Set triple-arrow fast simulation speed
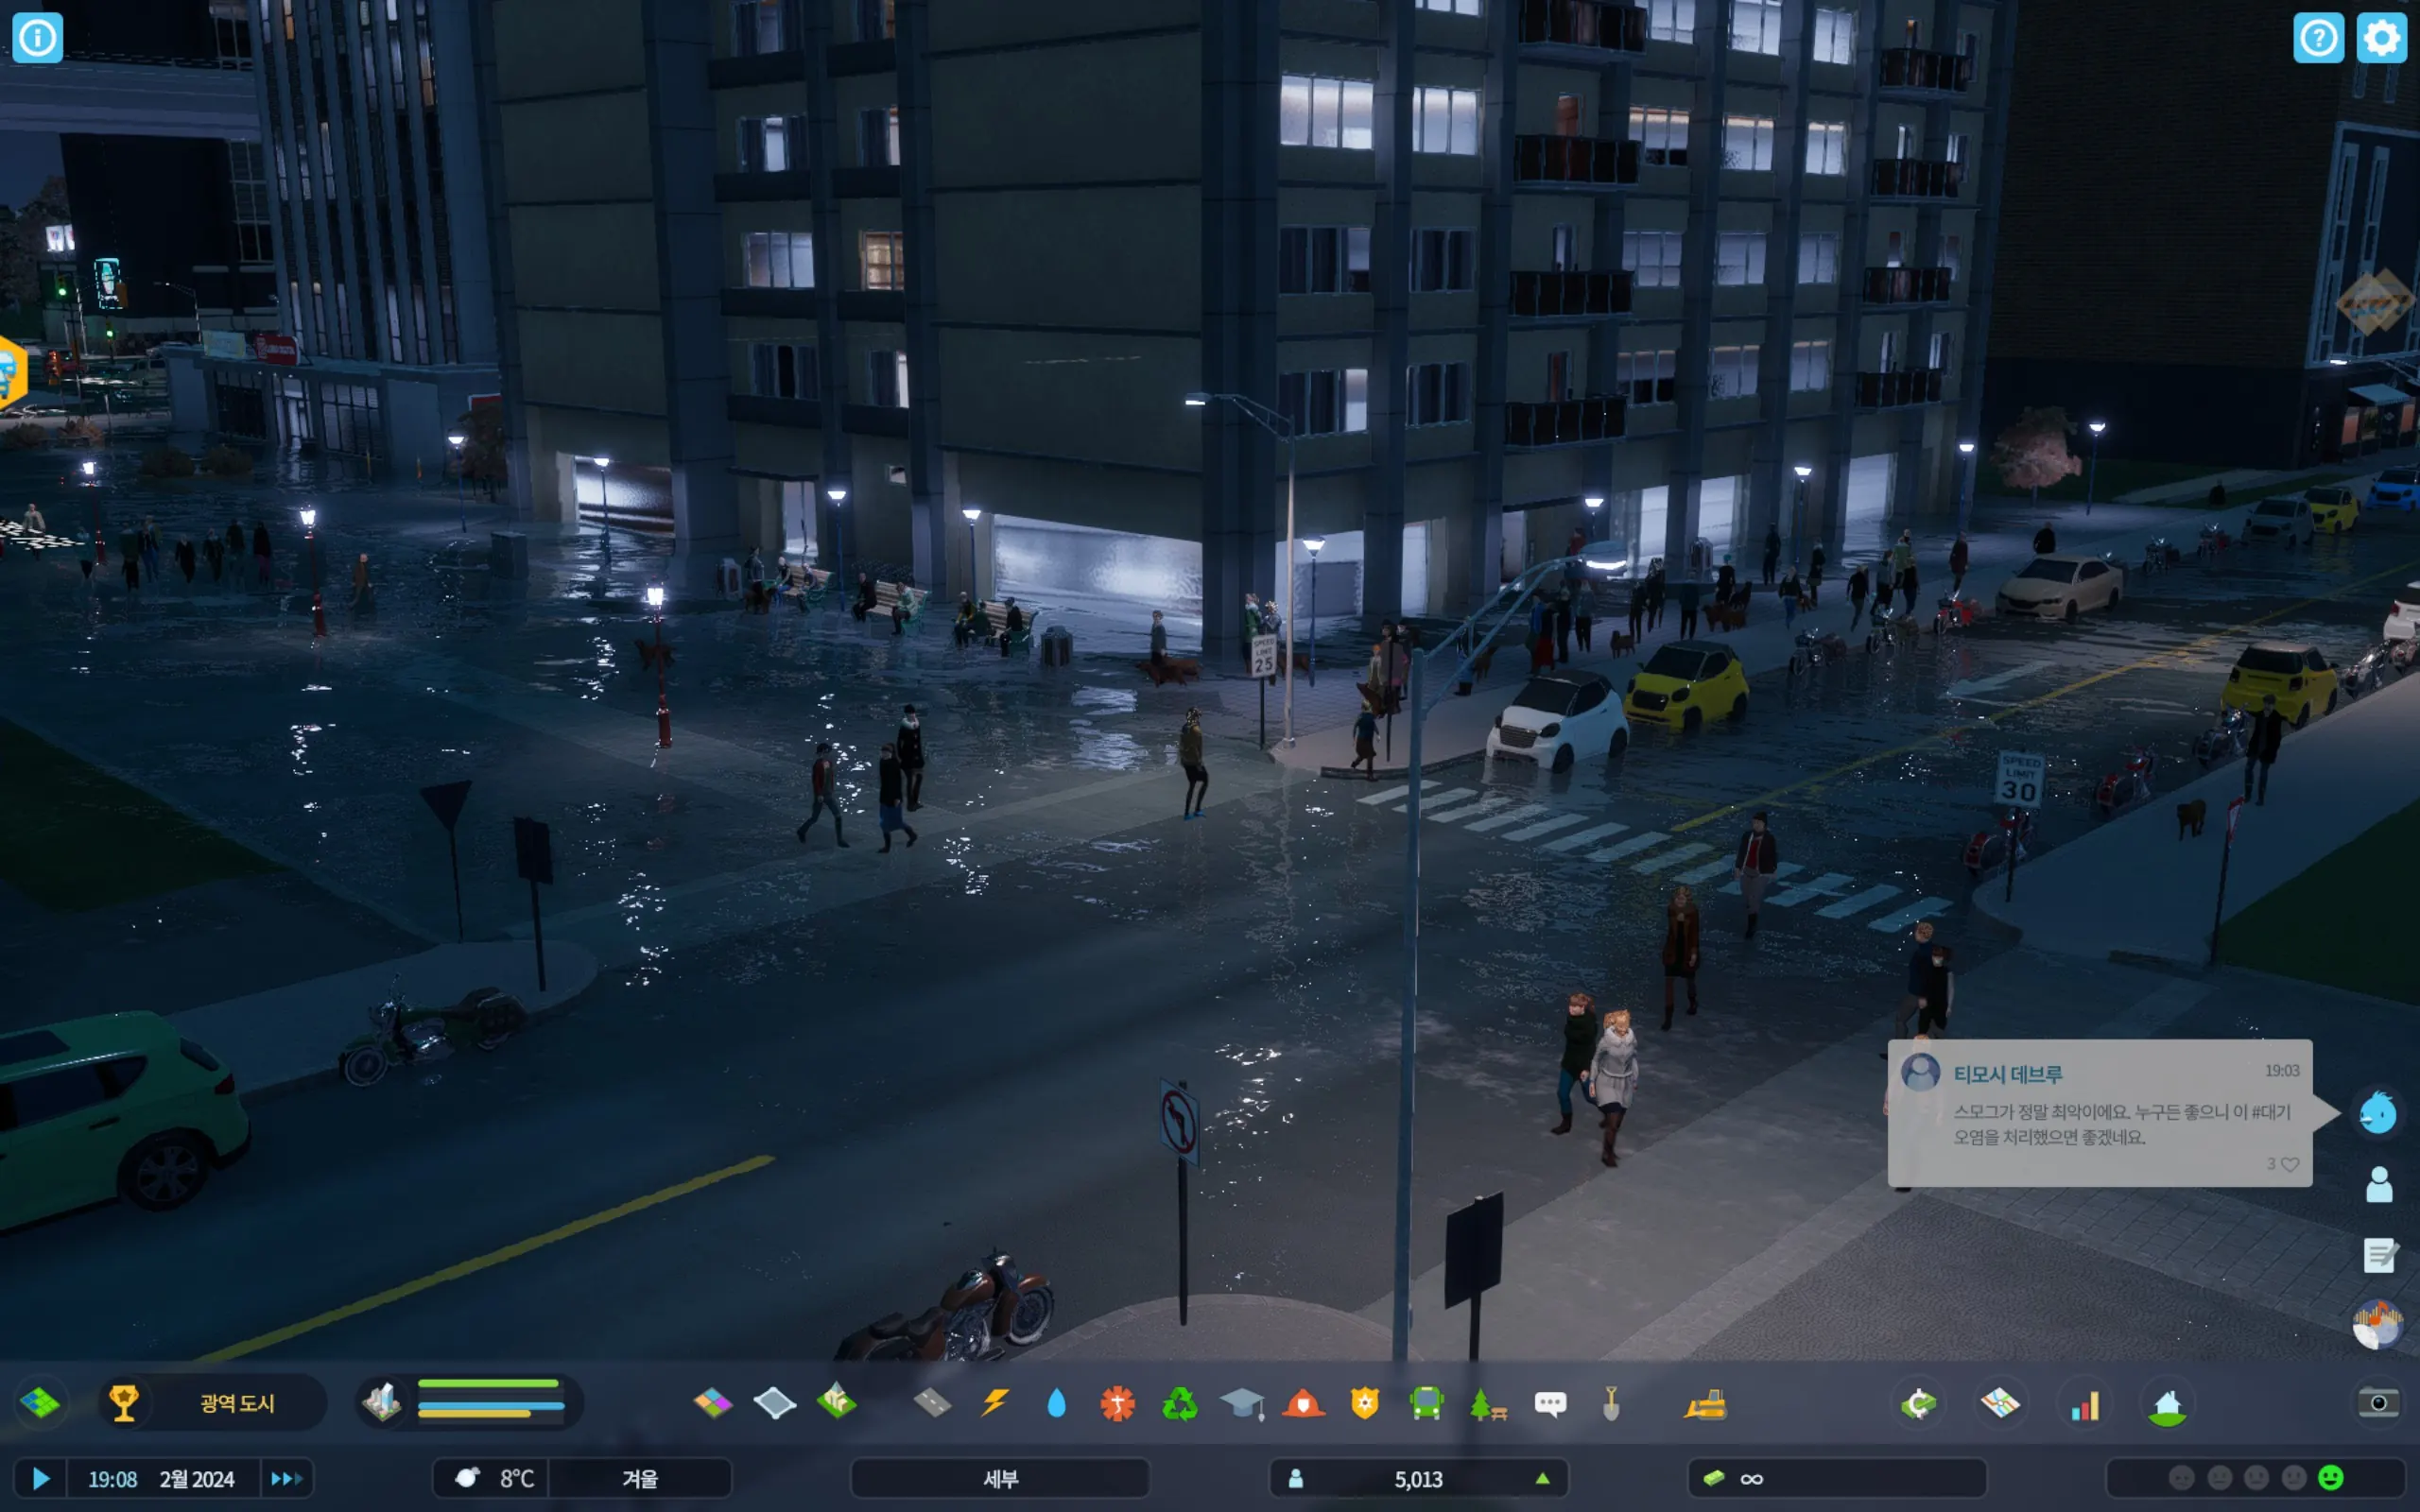 pyautogui.click(x=286, y=1478)
